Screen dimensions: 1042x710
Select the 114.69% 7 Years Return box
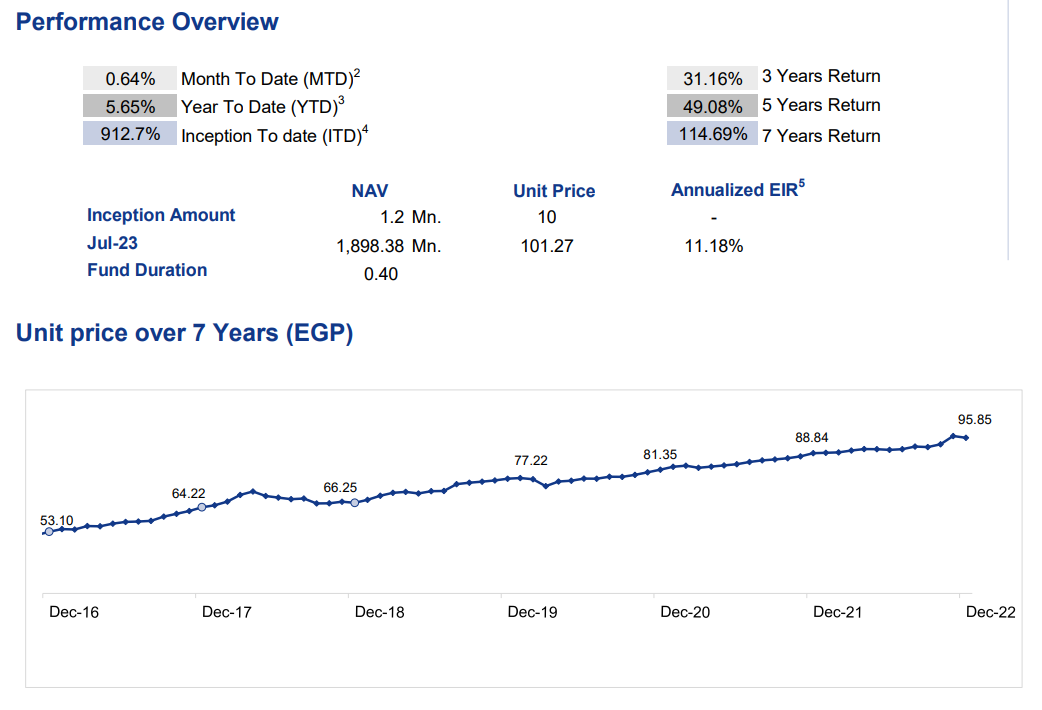click(x=711, y=134)
